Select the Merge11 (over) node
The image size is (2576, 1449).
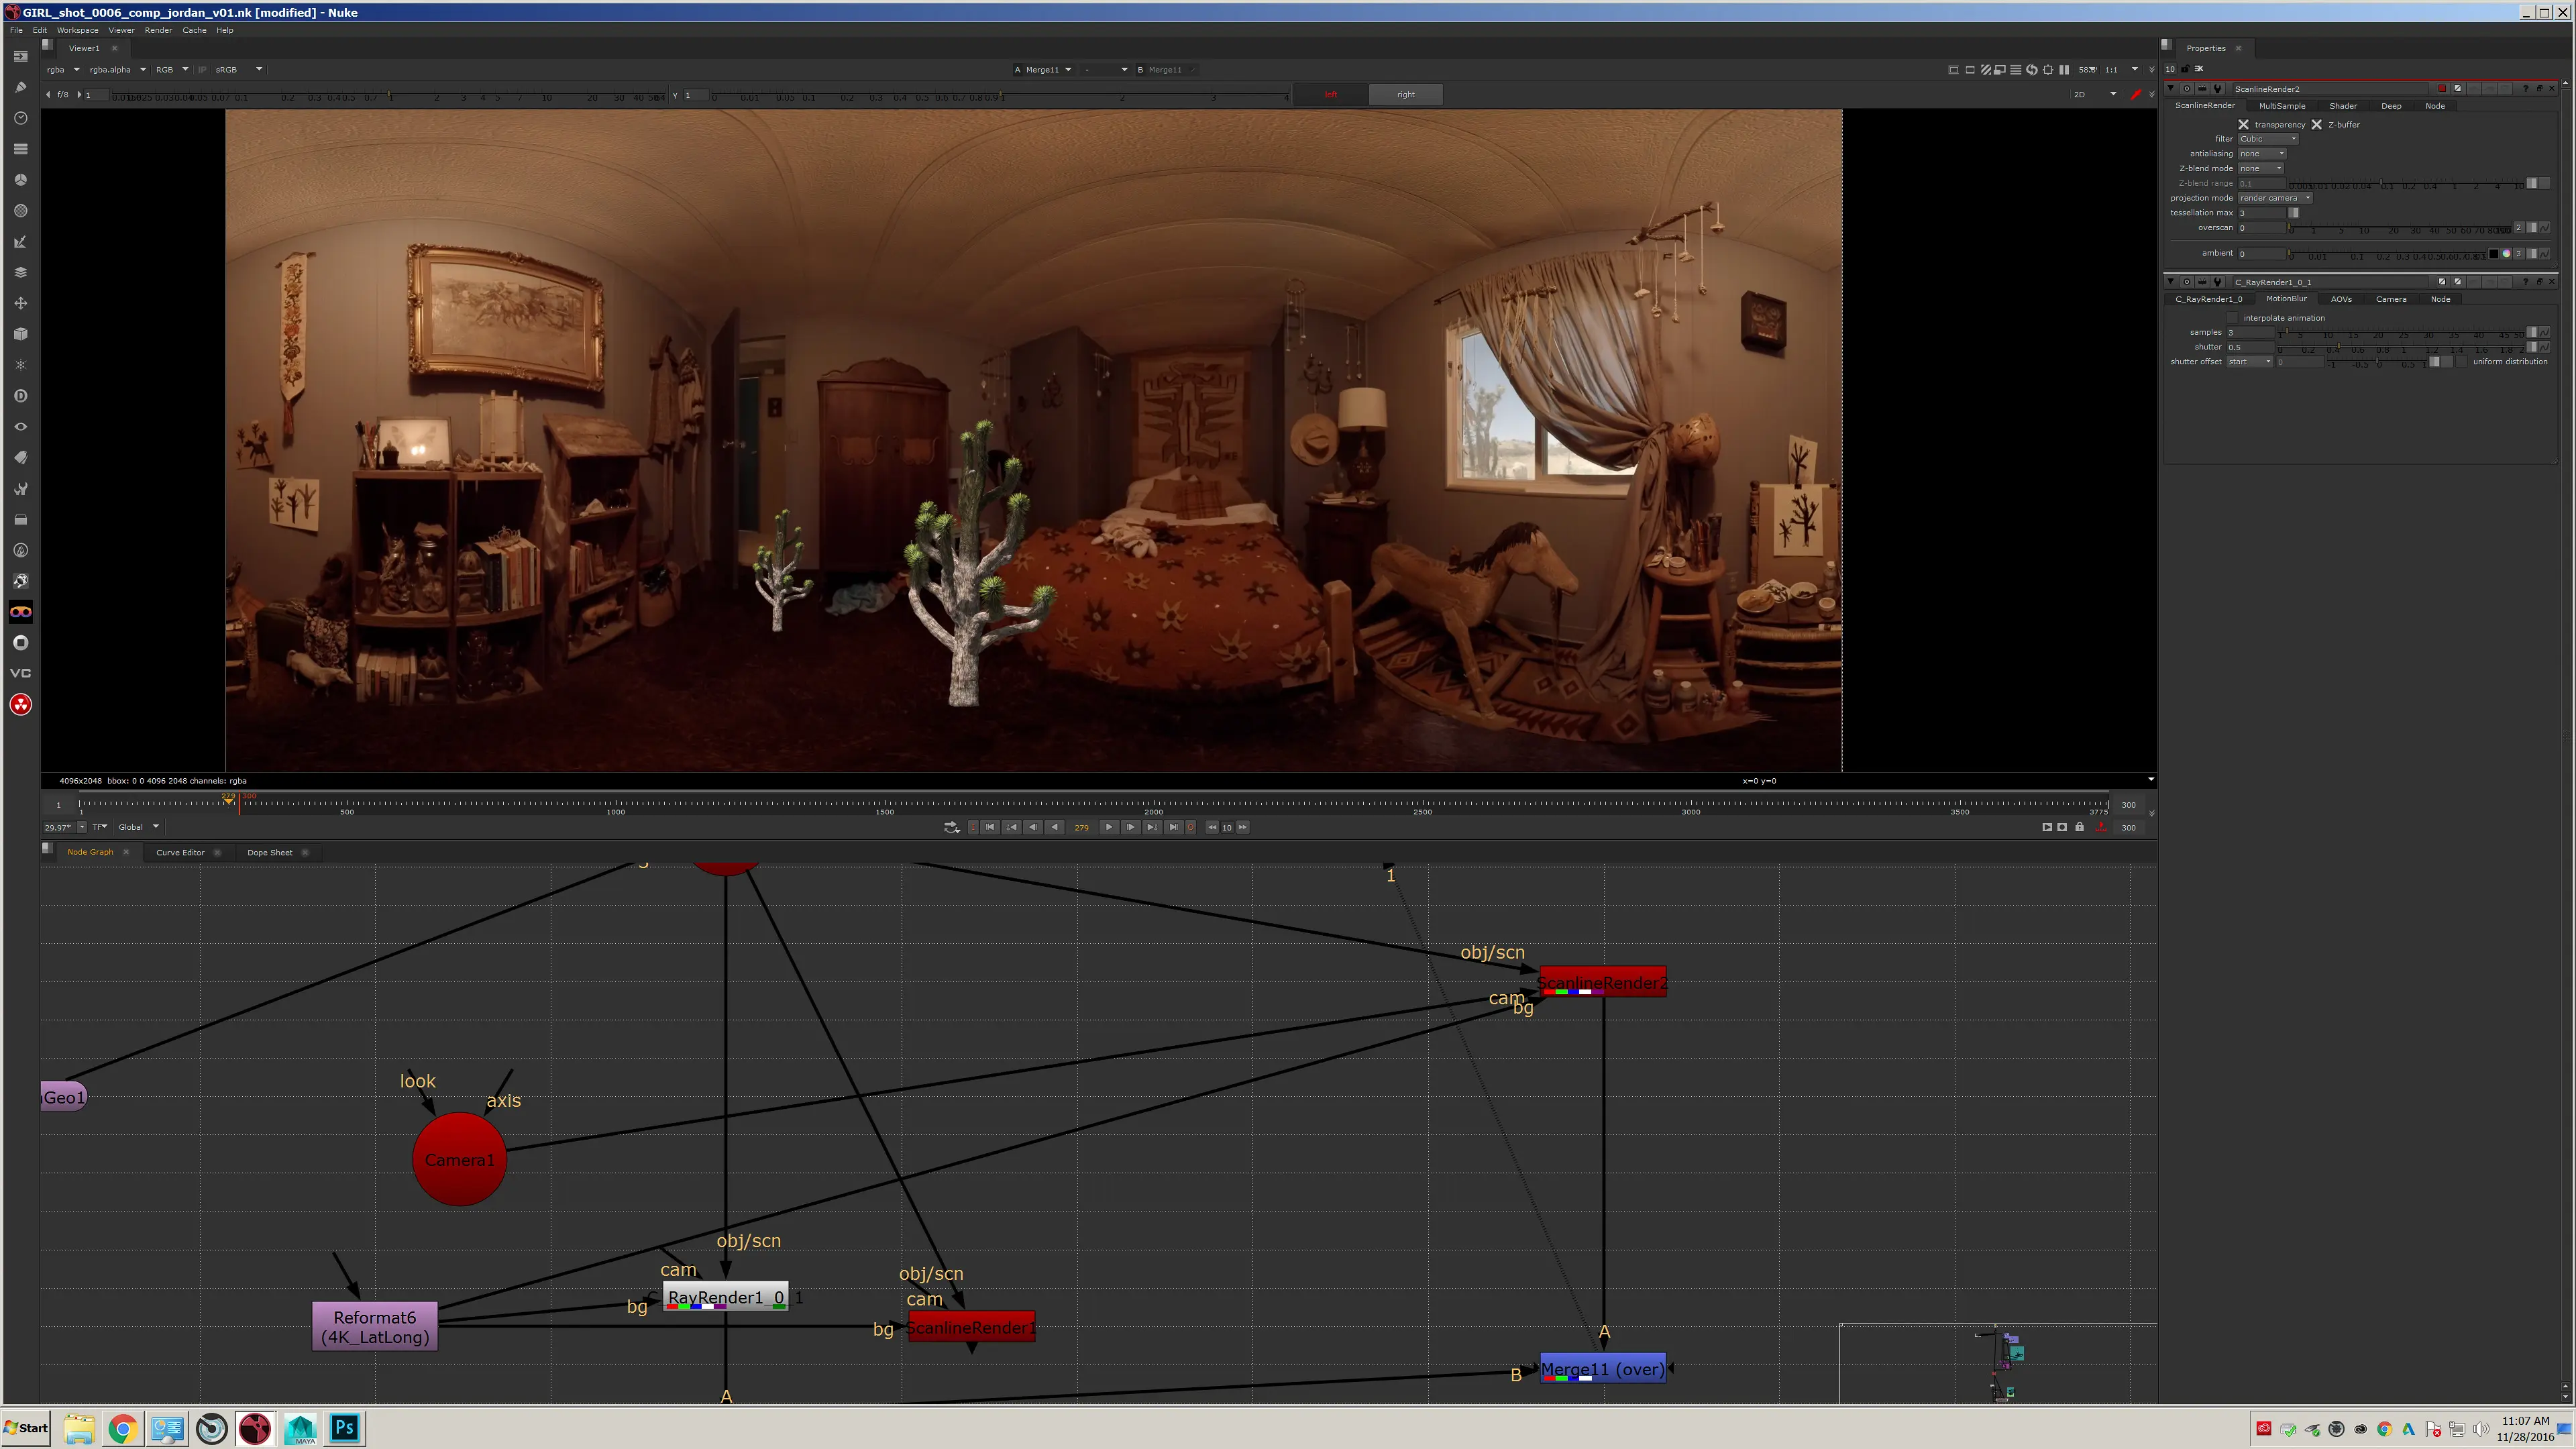click(1603, 1369)
